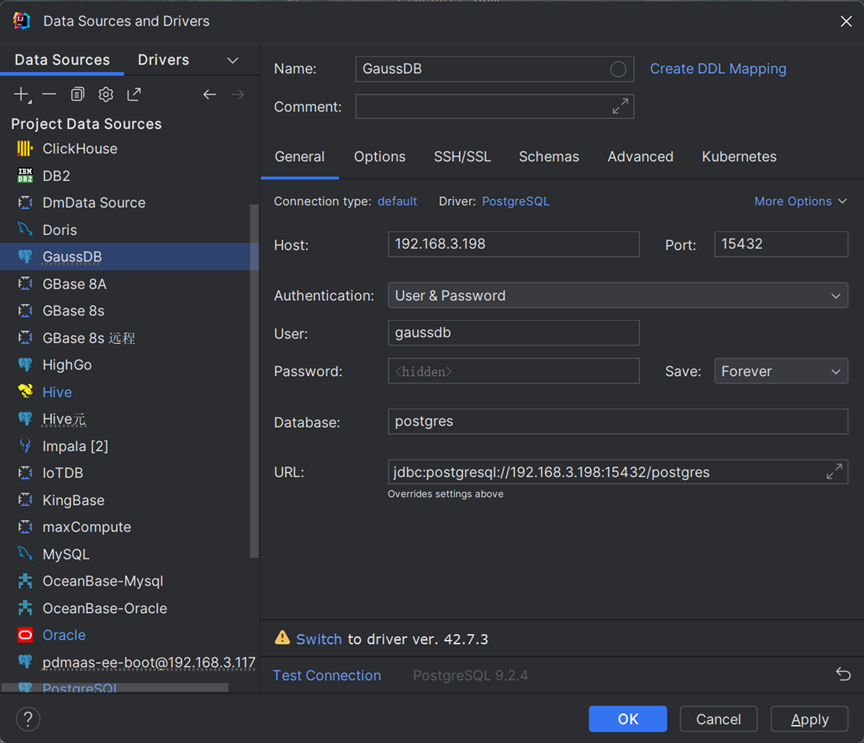Click the Test Connection link
The image size is (864, 743).
327,675
